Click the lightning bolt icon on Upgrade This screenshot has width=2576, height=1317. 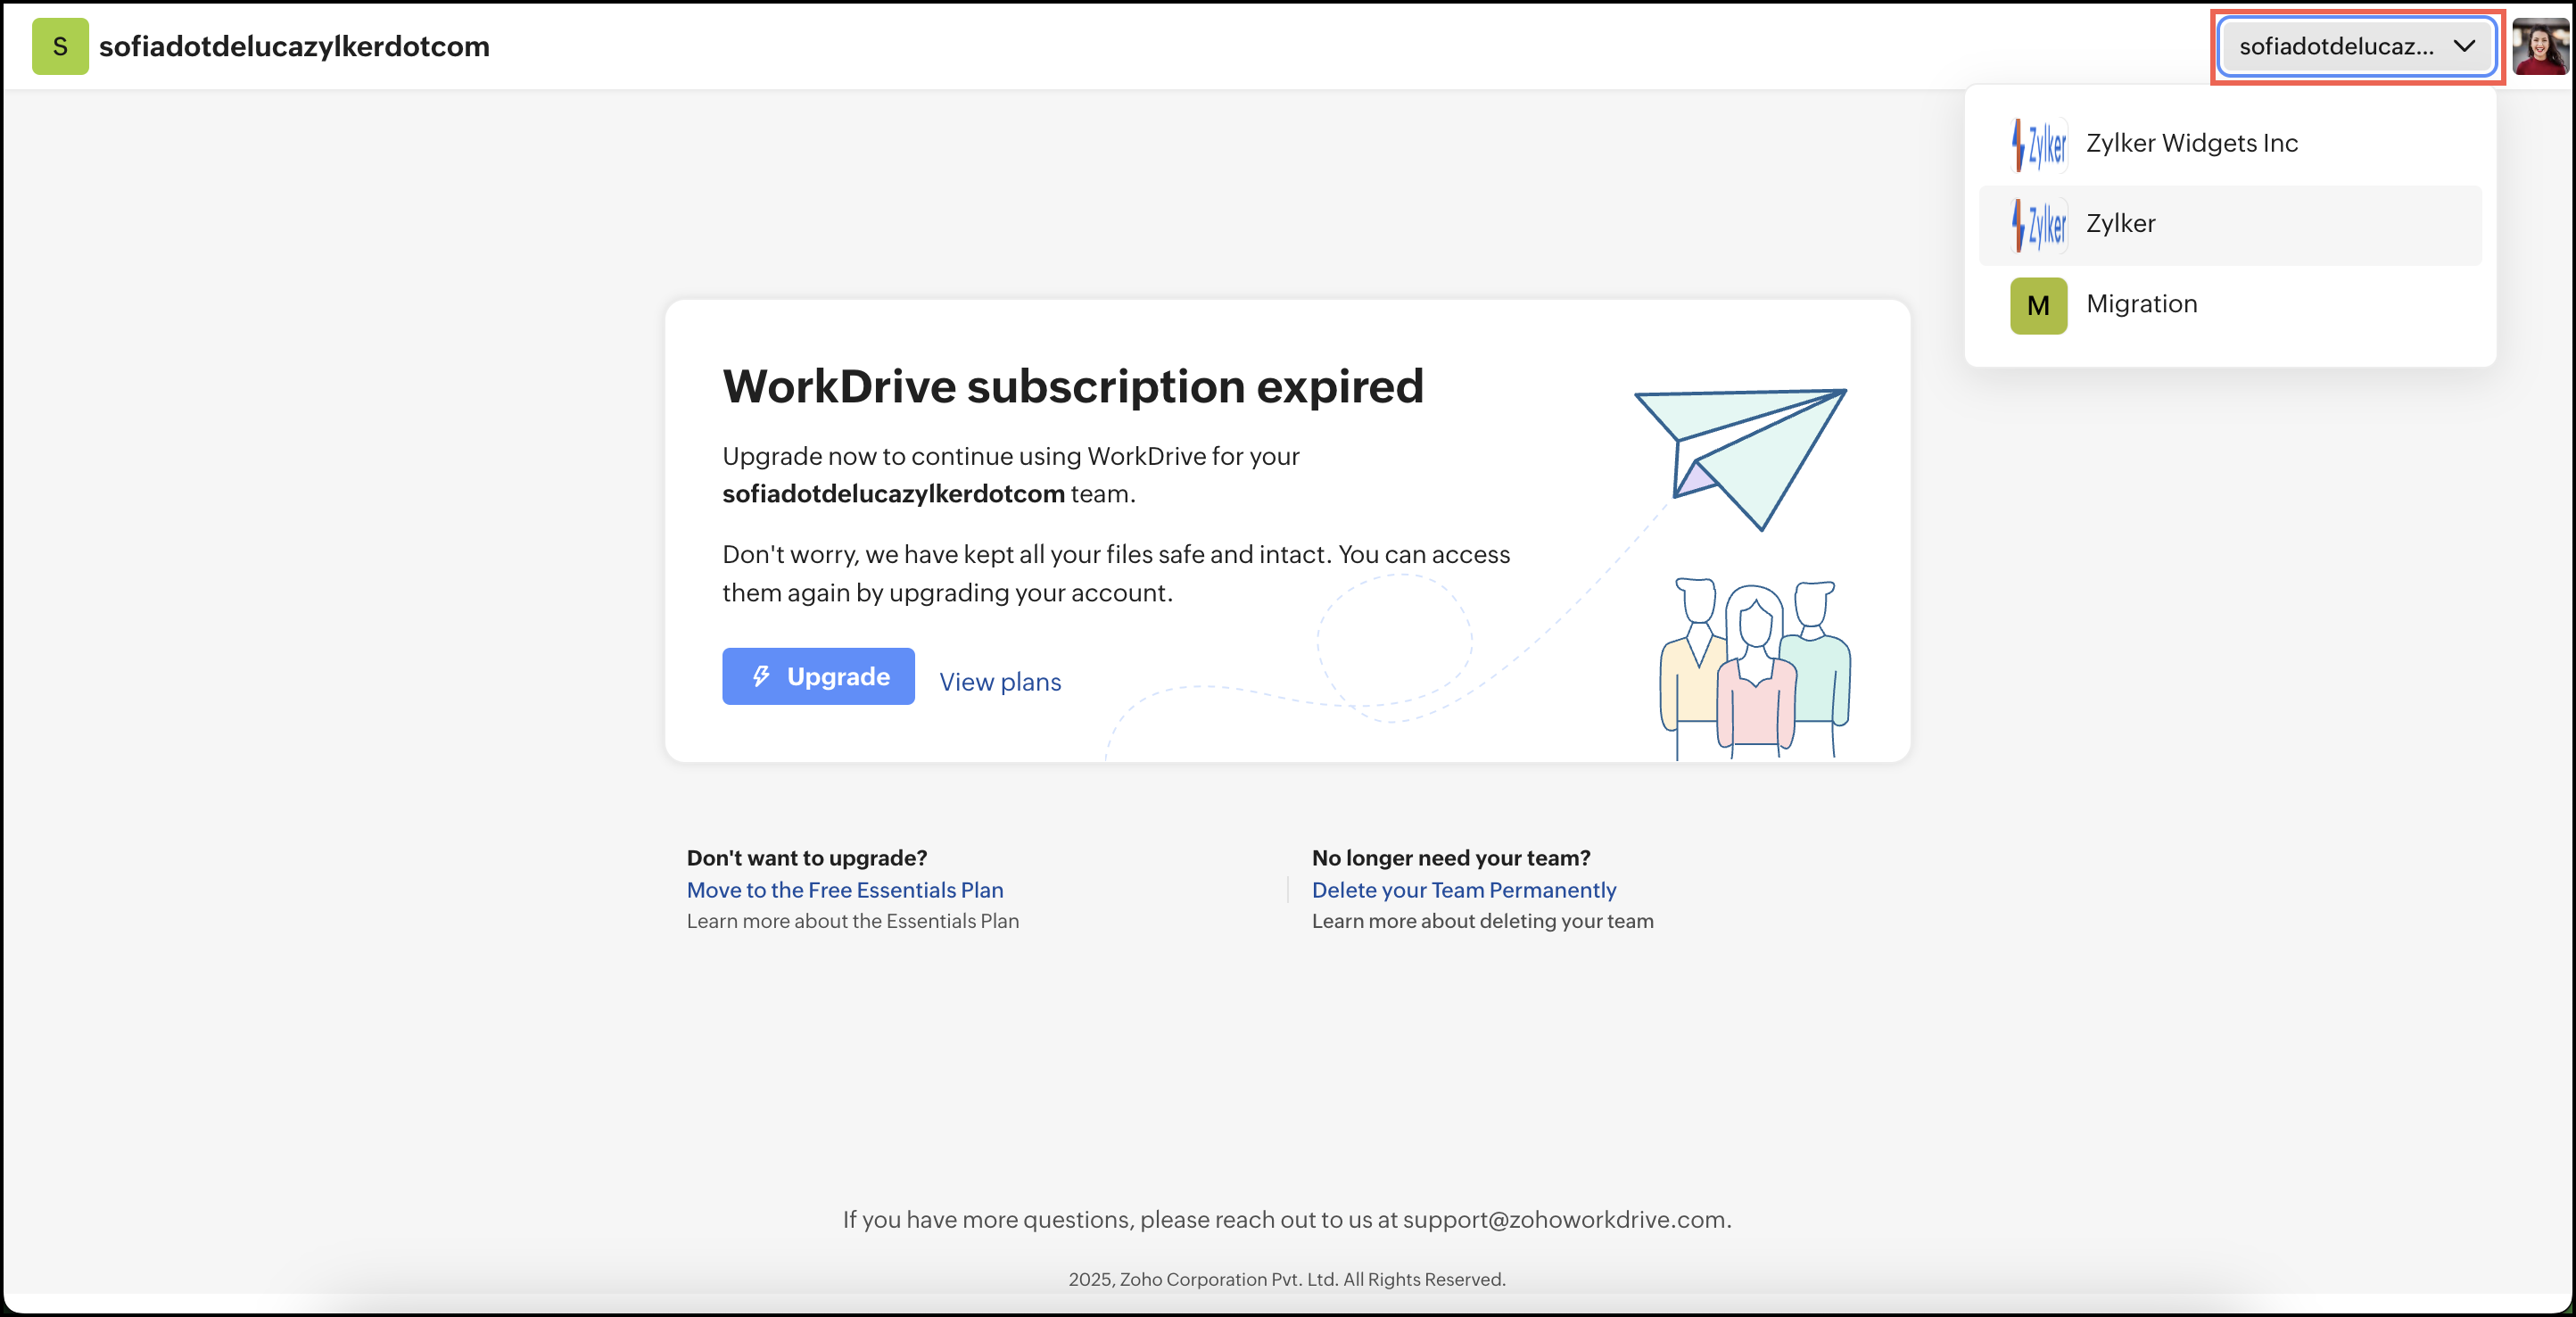click(x=761, y=677)
